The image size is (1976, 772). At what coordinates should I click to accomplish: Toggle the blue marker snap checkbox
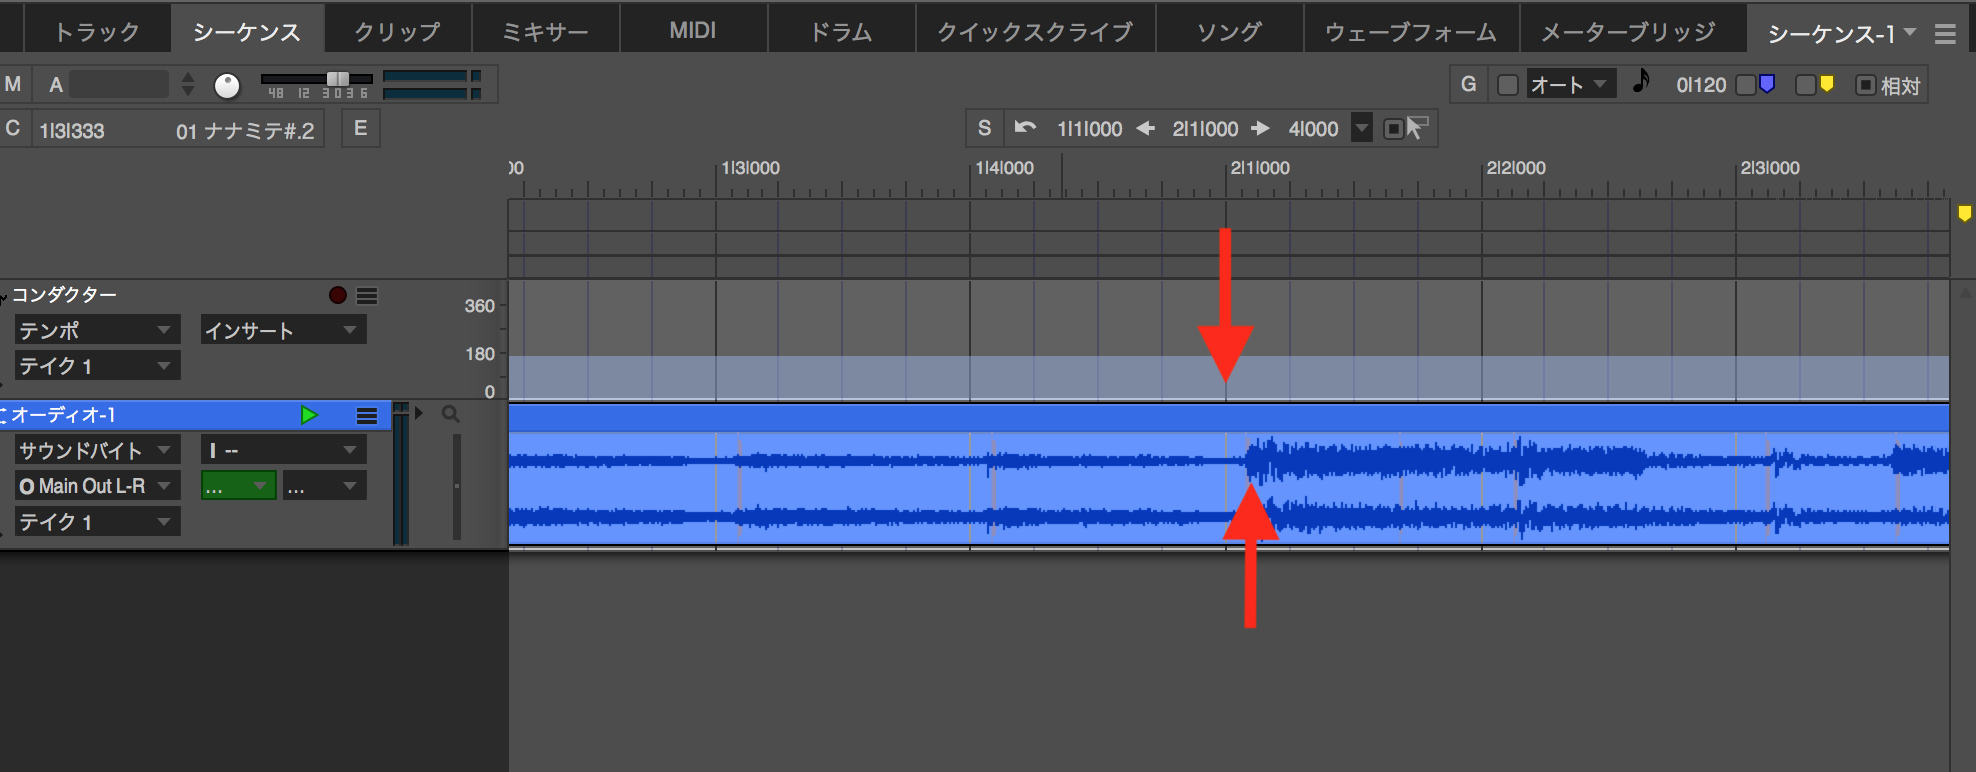click(x=1747, y=85)
